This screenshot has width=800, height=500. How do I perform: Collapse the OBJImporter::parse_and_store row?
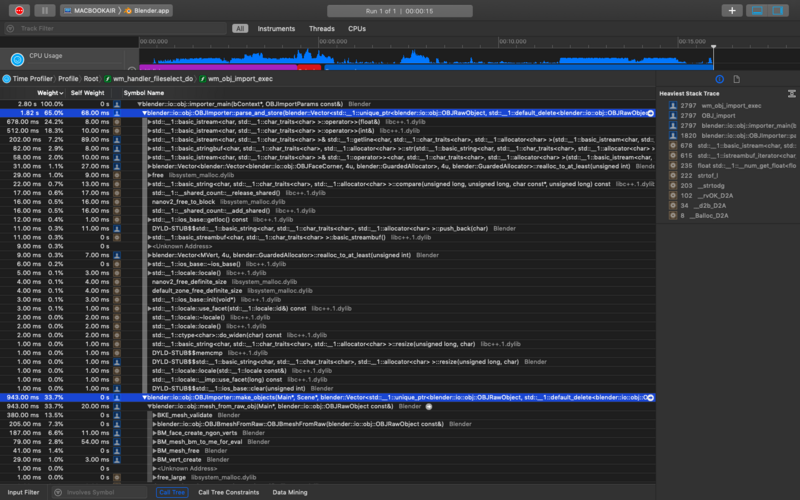coord(144,113)
